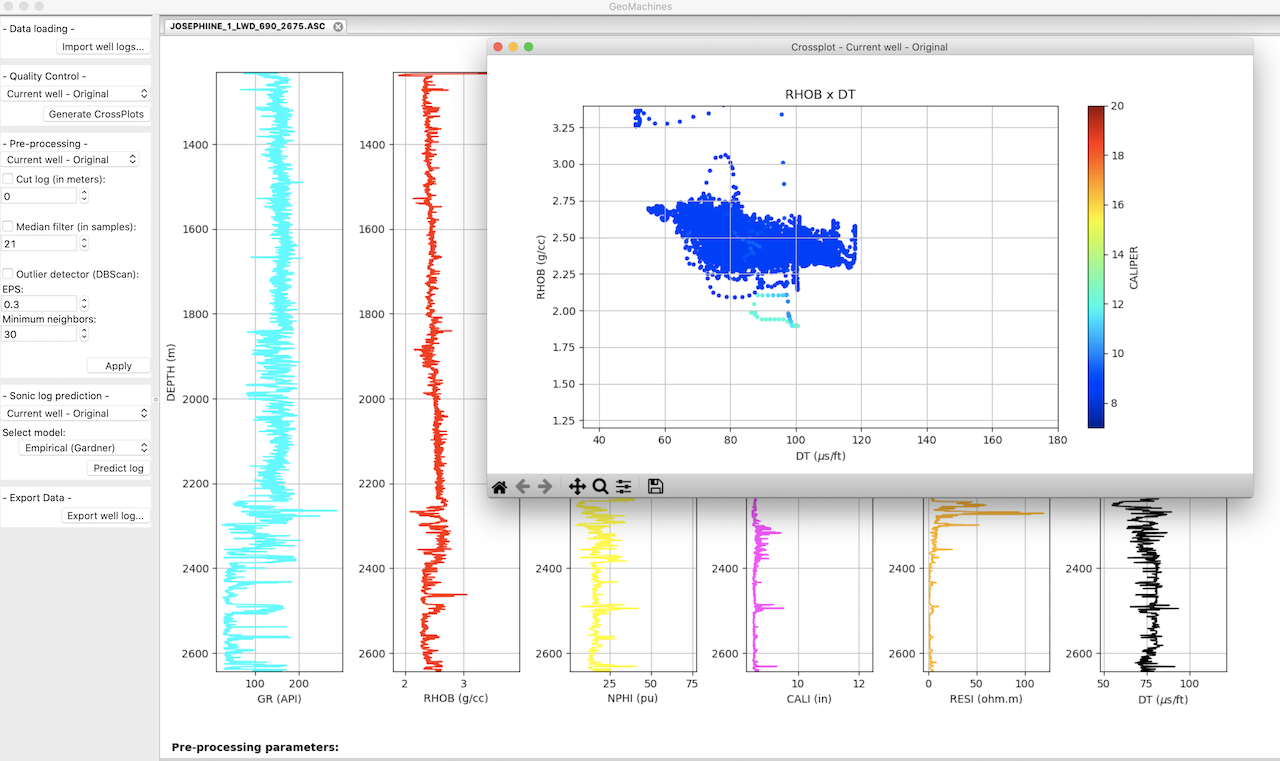Click Import well logs button
Image resolution: width=1280 pixels, height=761 pixels.
[x=103, y=46]
